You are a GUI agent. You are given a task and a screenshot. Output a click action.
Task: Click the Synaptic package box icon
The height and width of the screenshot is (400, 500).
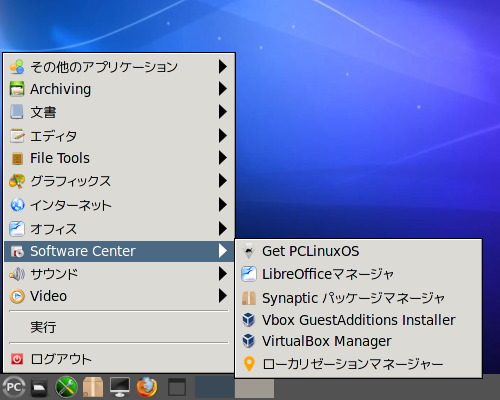(x=249, y=298)
